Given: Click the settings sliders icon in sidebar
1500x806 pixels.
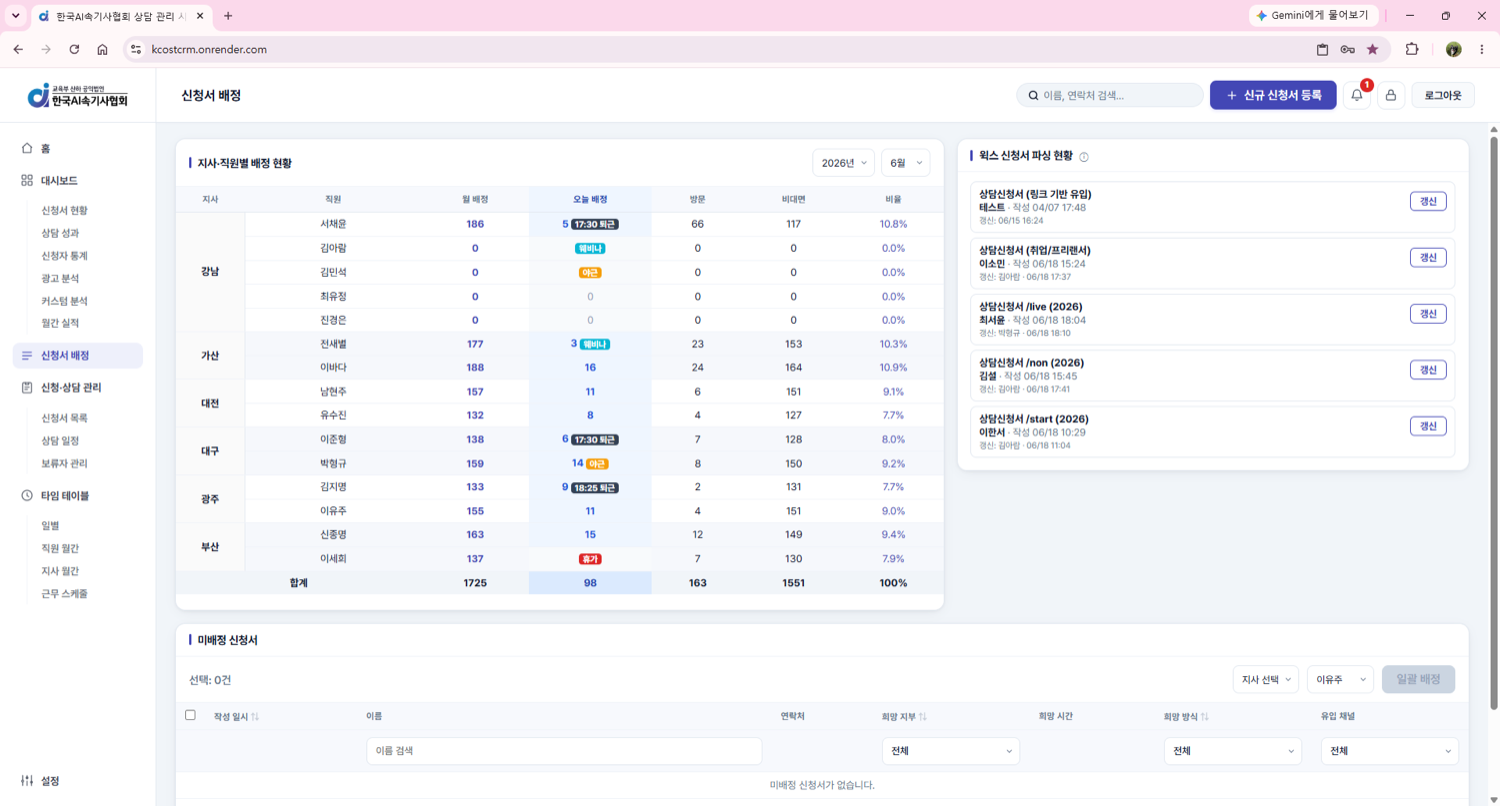Looking at the screenshot, I should tap(27, 780).
